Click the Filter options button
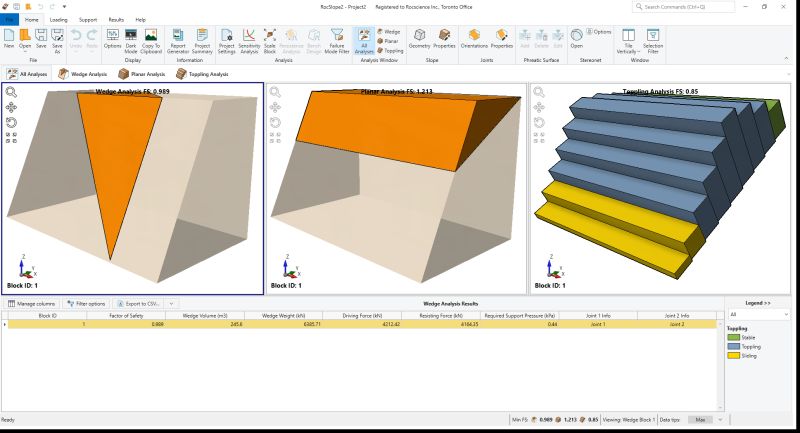The width and height of the screenshot is (800, 433). tap(86, 303)
